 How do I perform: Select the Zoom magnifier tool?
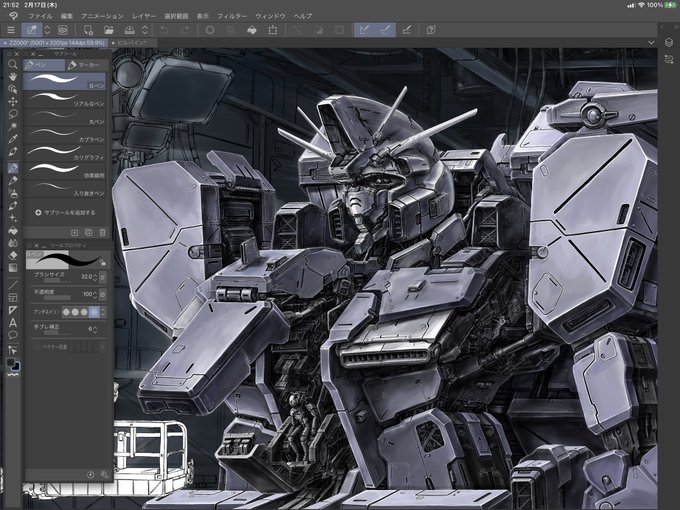point(13,65)
